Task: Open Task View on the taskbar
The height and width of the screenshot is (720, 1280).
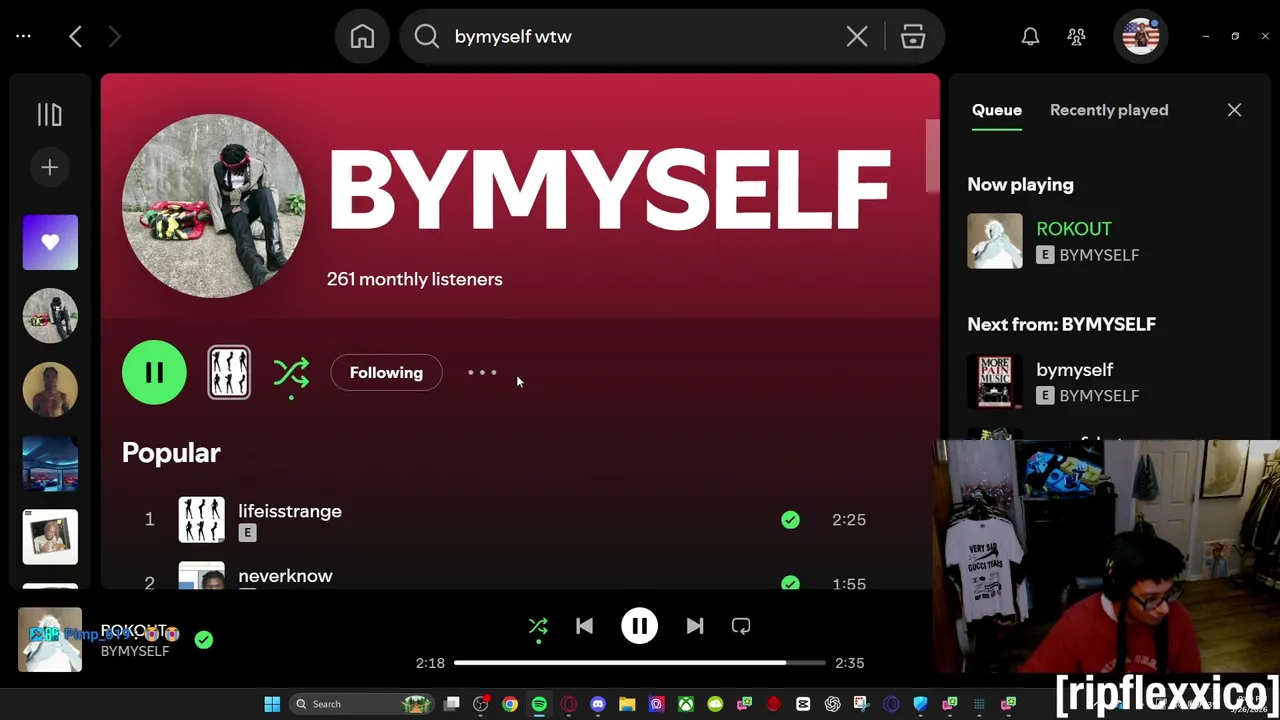Action: [x=452, y=704]
